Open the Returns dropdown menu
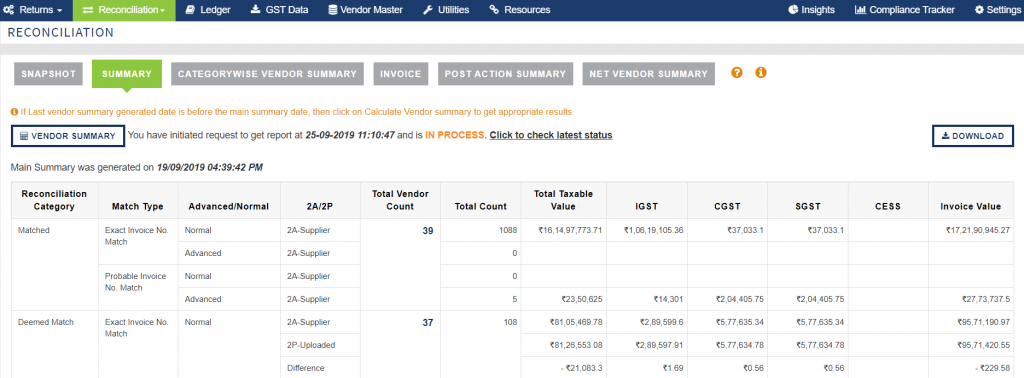Image resolution: width=1024 pixels, height=378 pixels. pyautogui.click(x=33, y=10)
